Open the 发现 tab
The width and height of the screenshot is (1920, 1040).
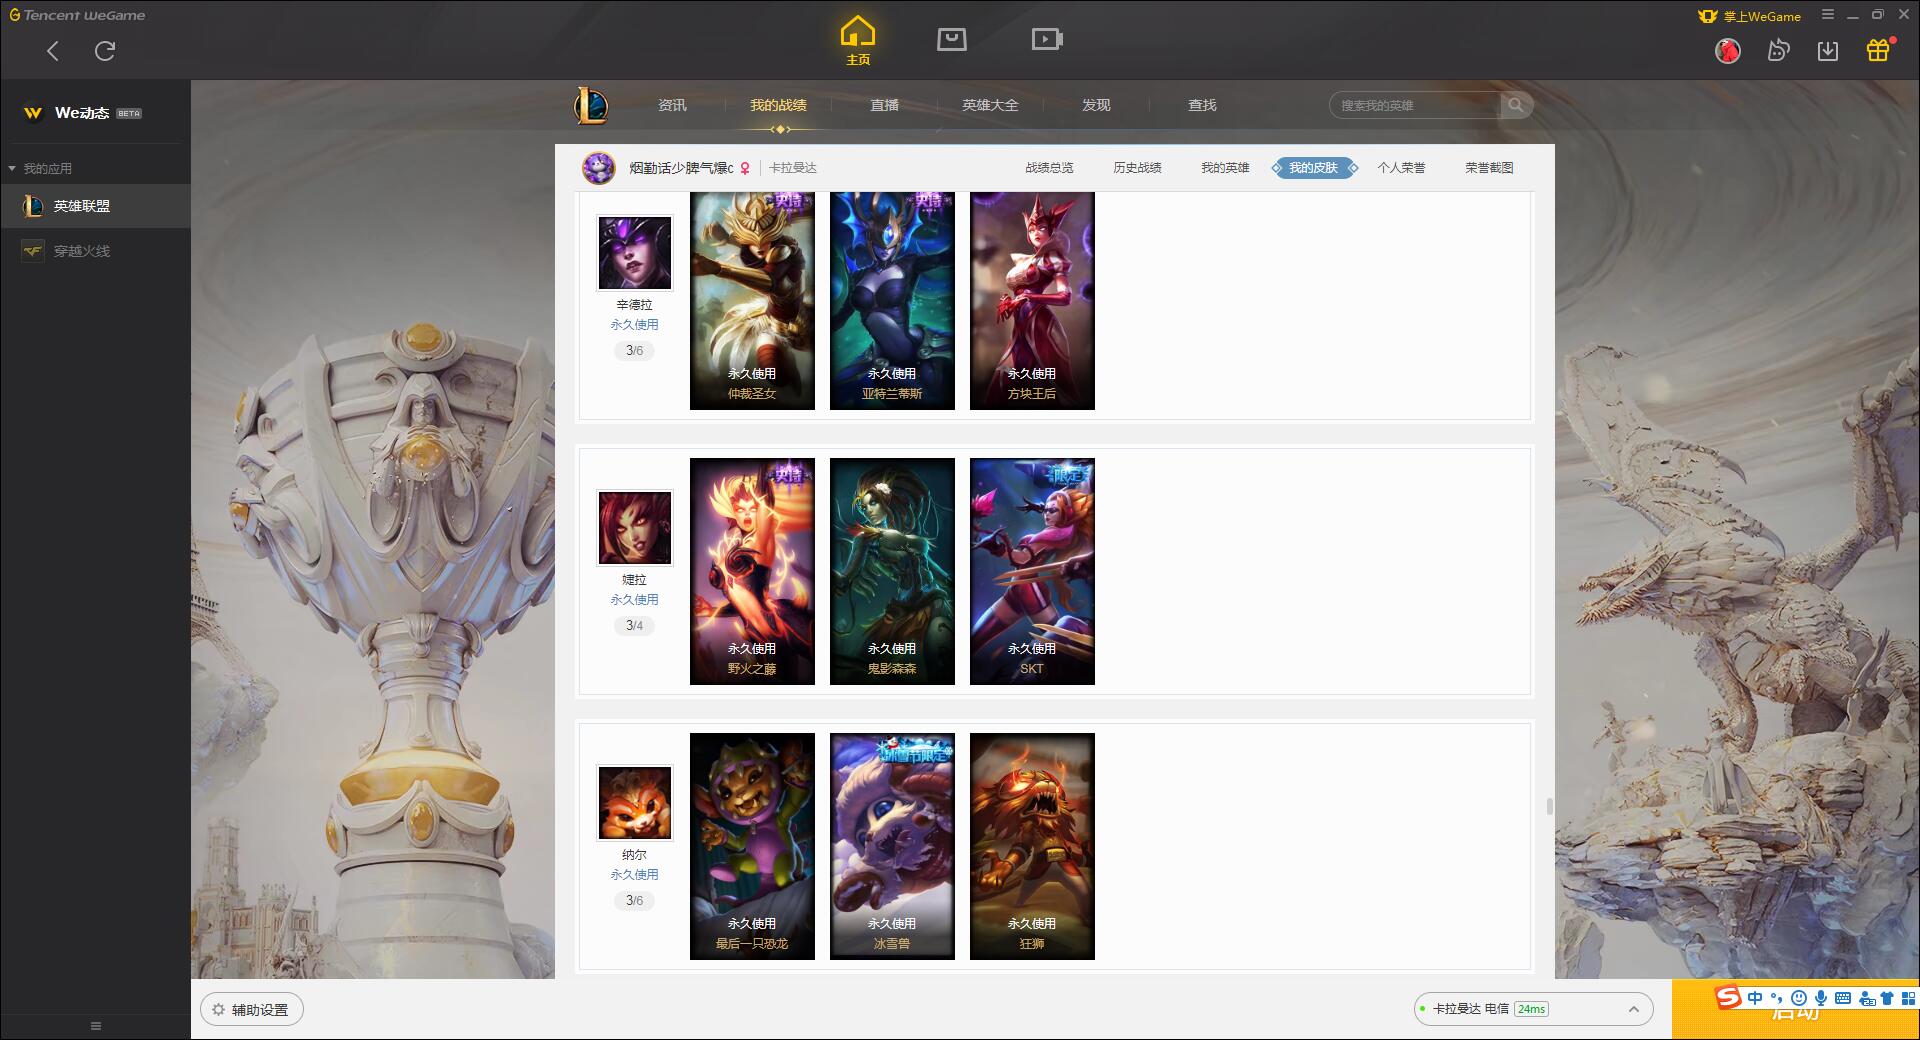click(x=1096, y=105)
